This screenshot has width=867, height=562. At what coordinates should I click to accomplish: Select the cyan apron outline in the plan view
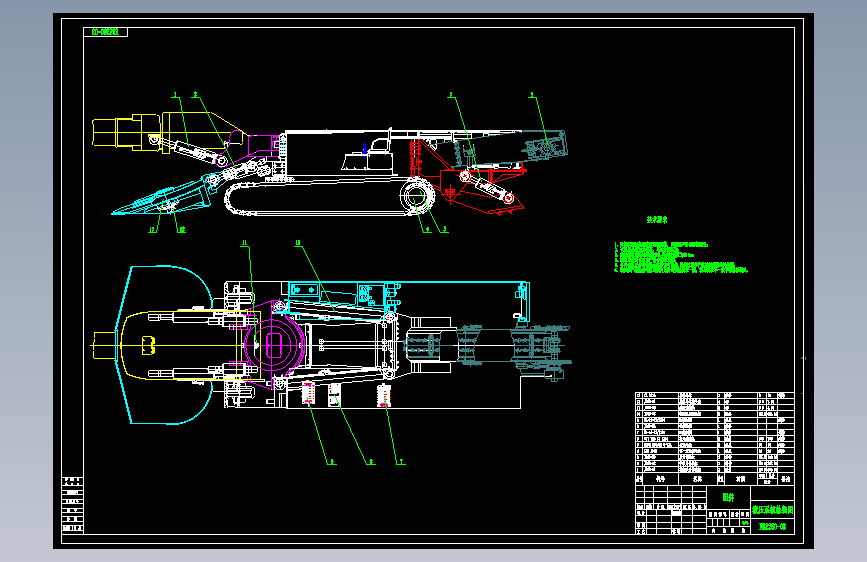tap(165, 345)
